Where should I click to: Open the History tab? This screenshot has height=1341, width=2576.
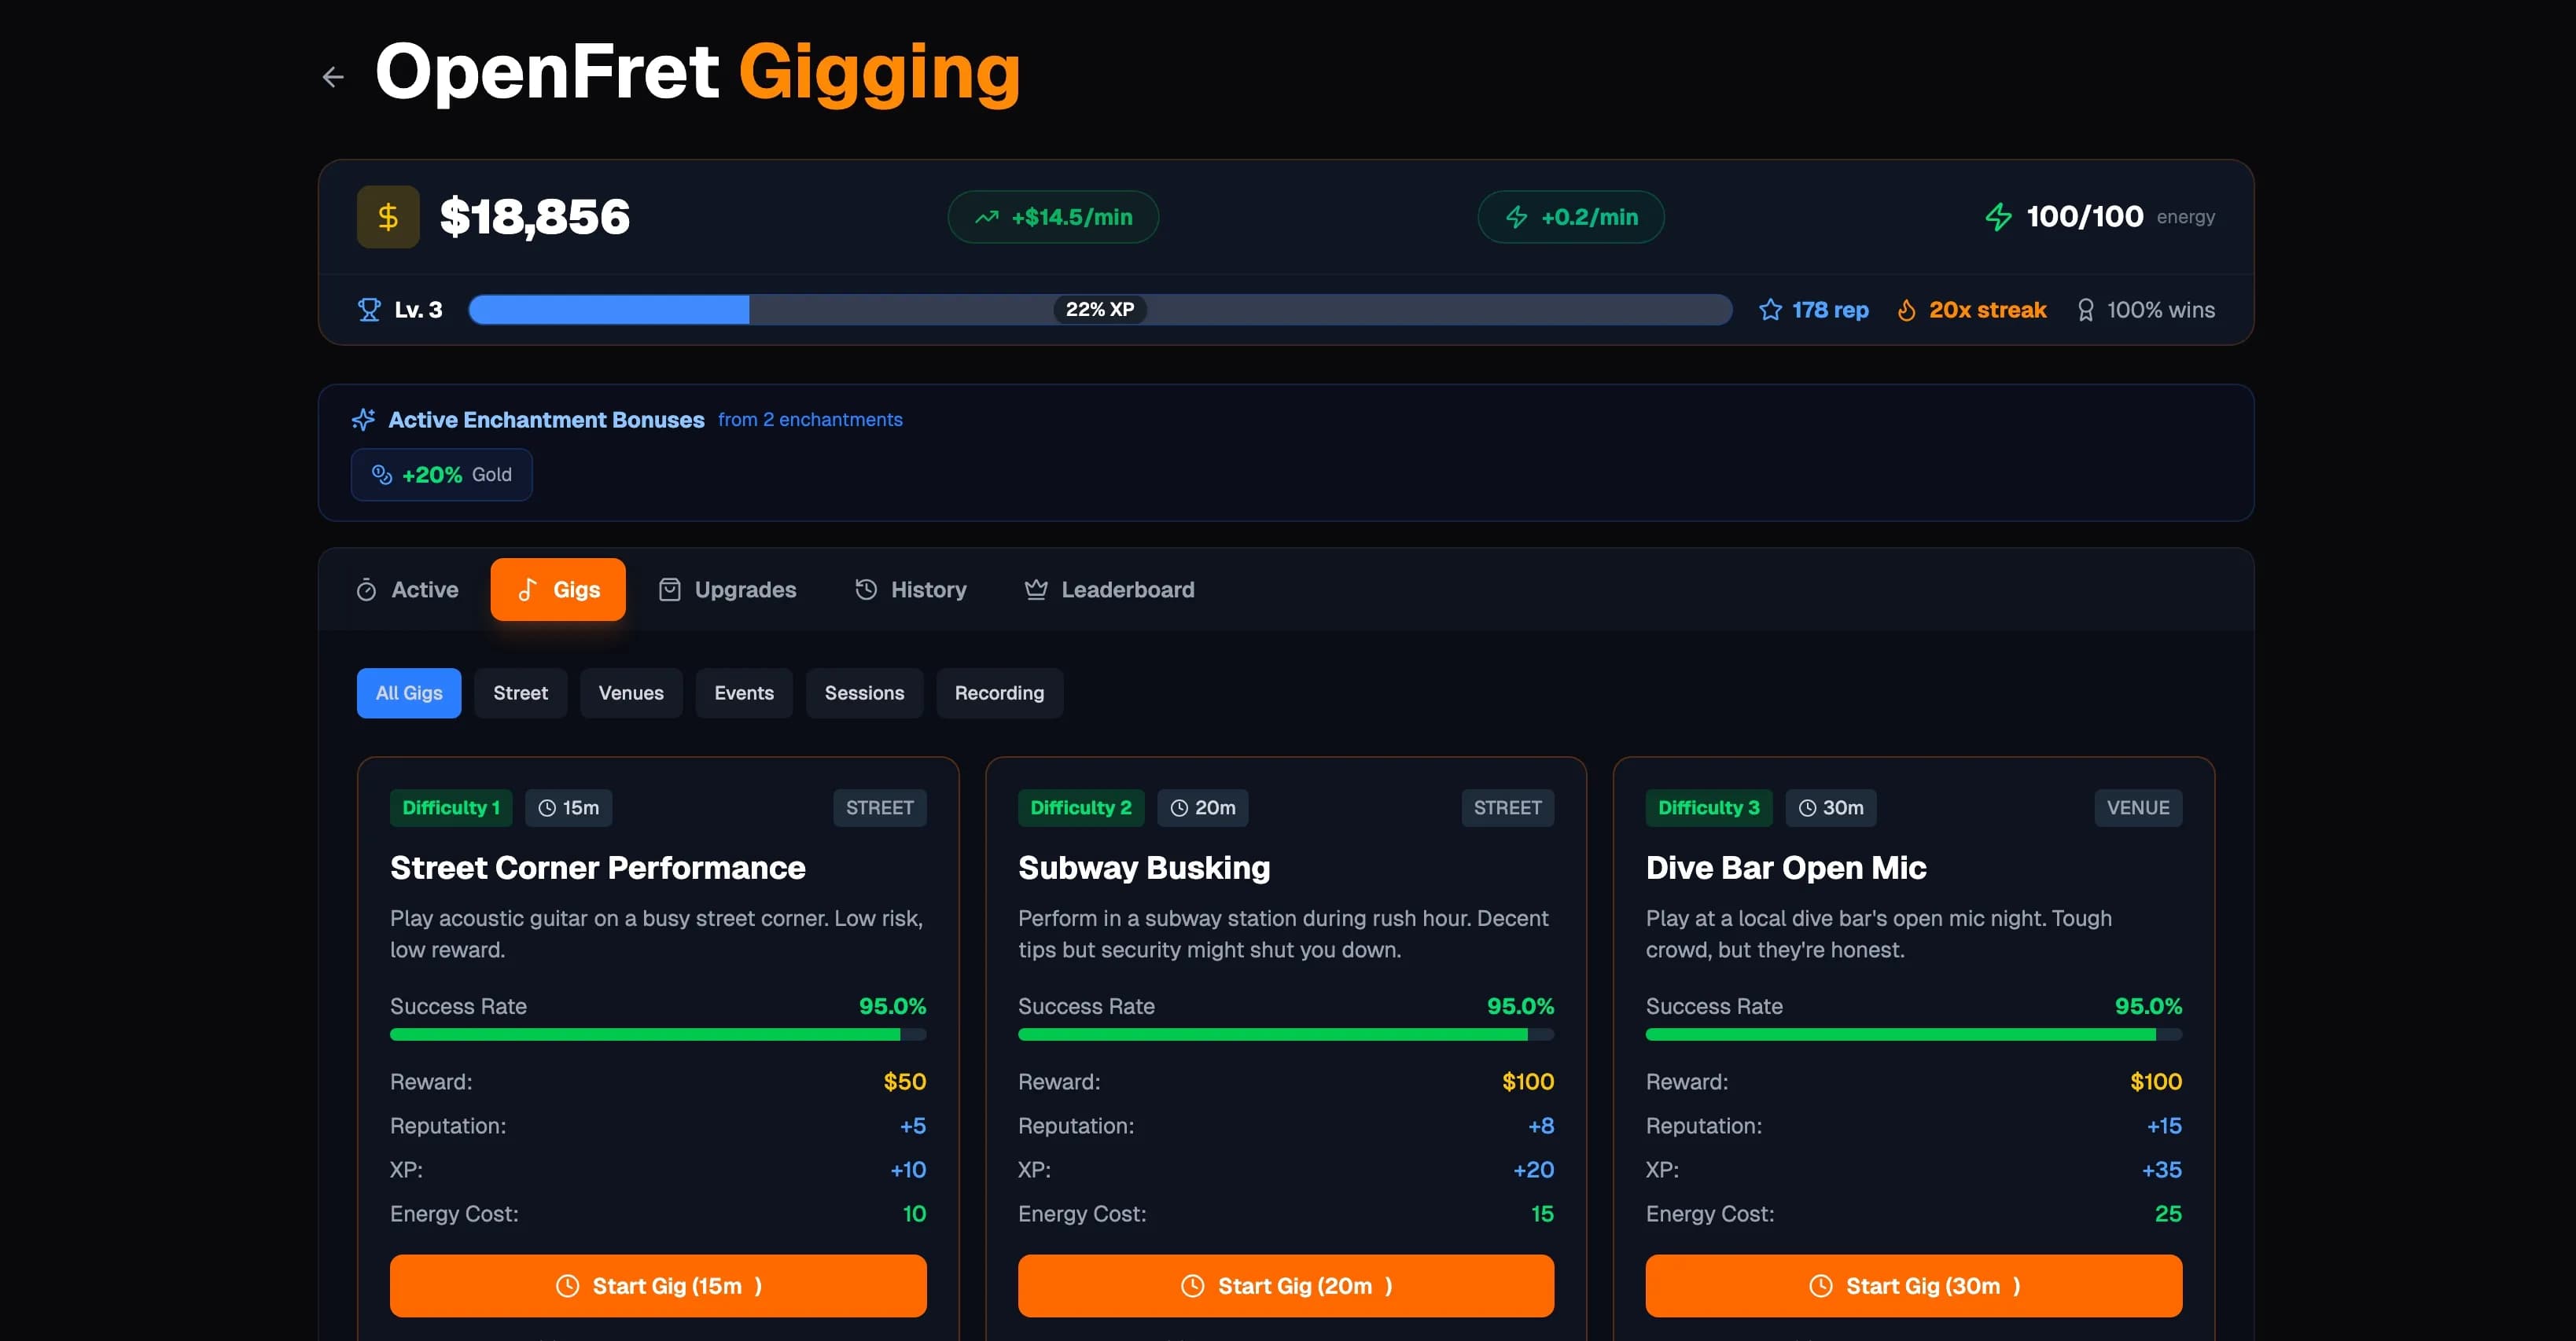coord(911,590)
